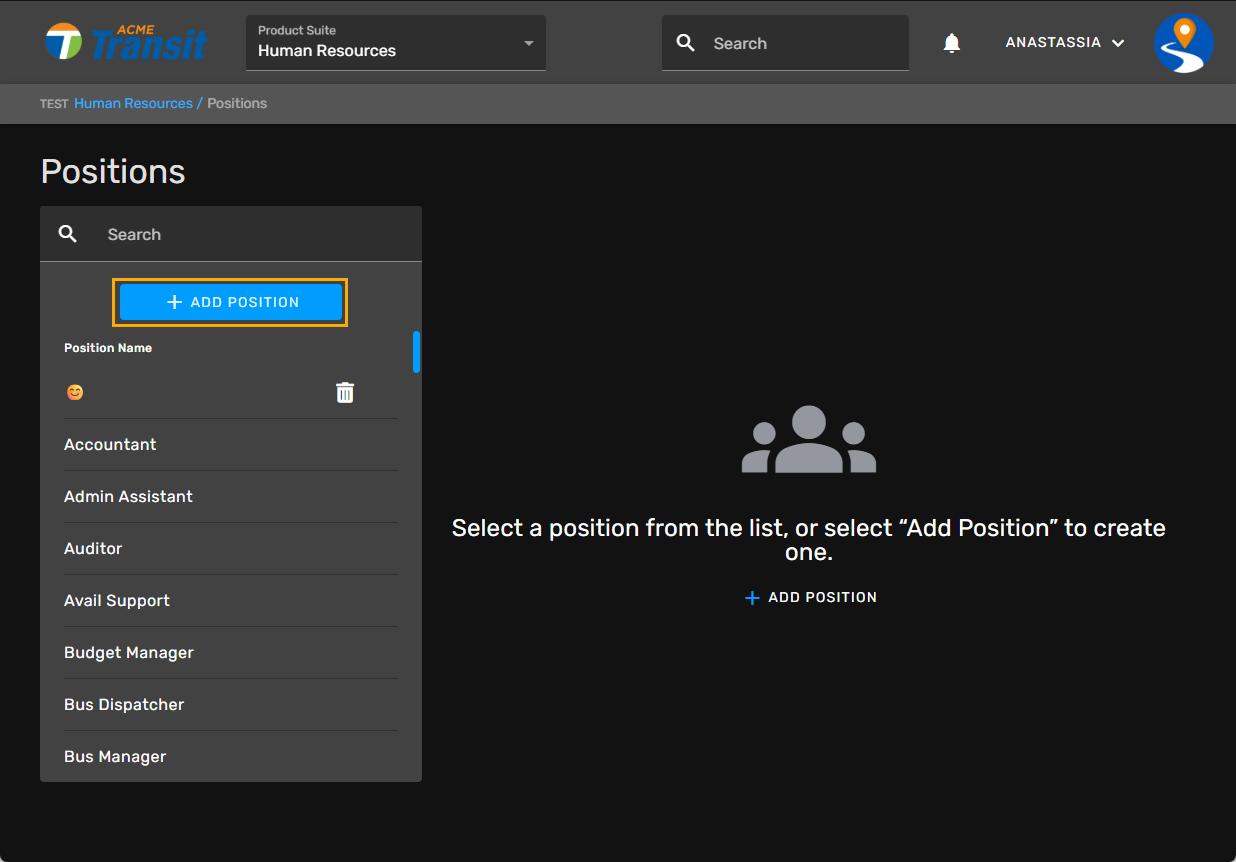Select Accountant from the position list

click(x=110, y=445)
